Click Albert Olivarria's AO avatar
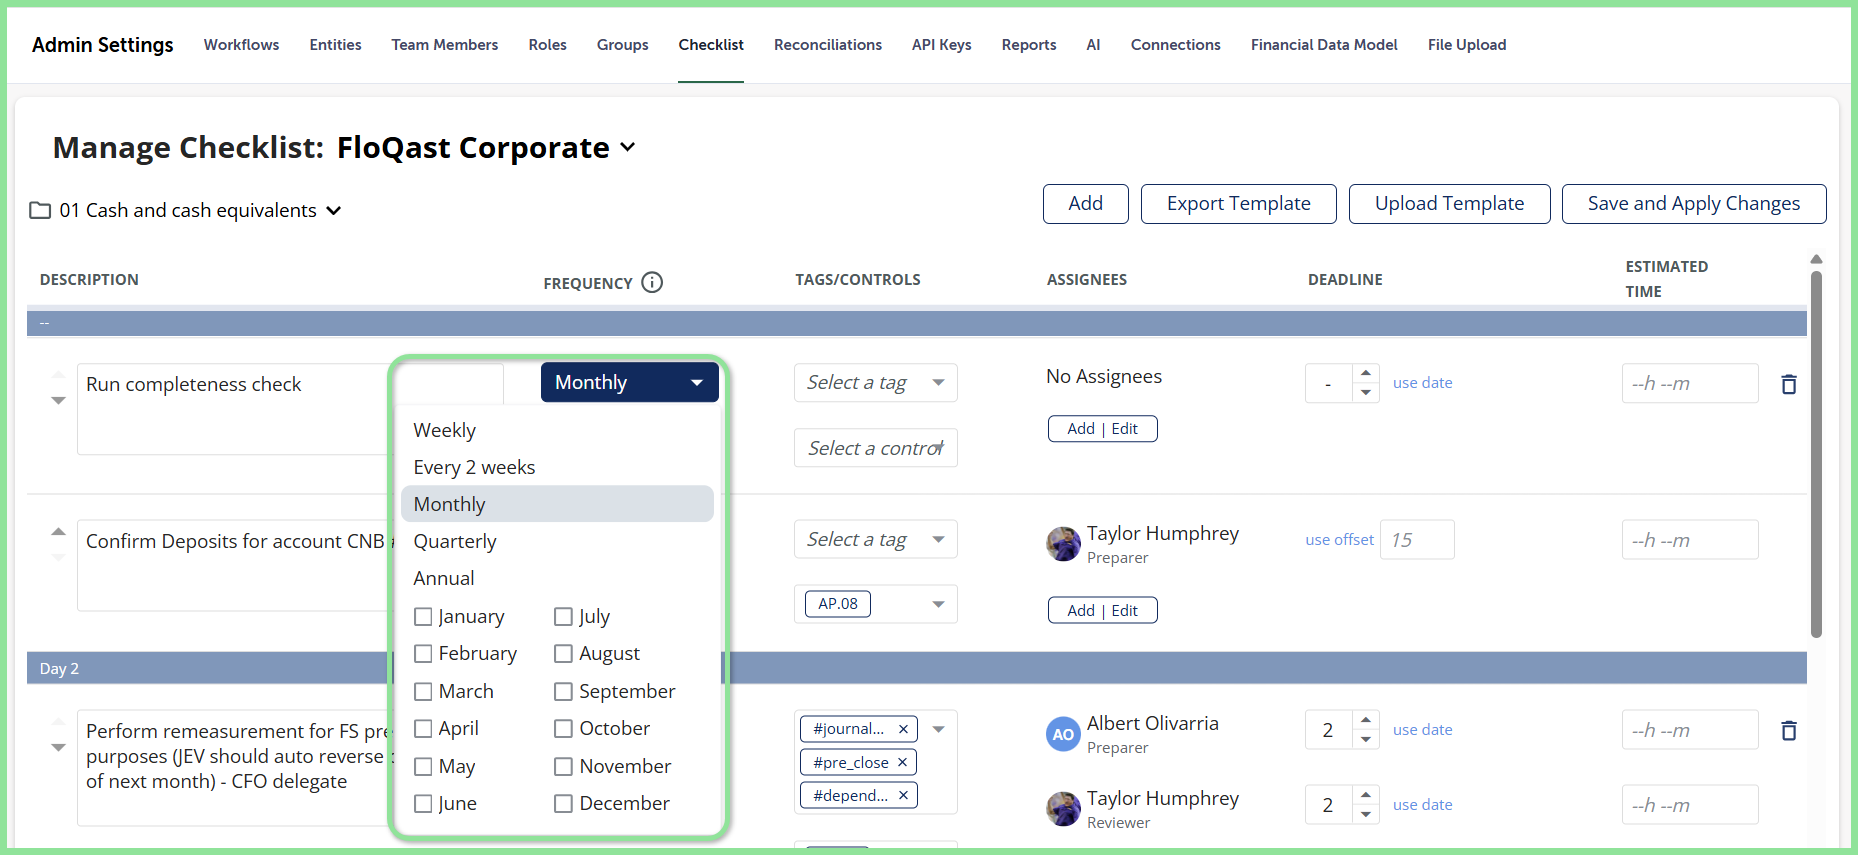Image resolution: width=1858 pixels, height=855 pixels. 1063,734
